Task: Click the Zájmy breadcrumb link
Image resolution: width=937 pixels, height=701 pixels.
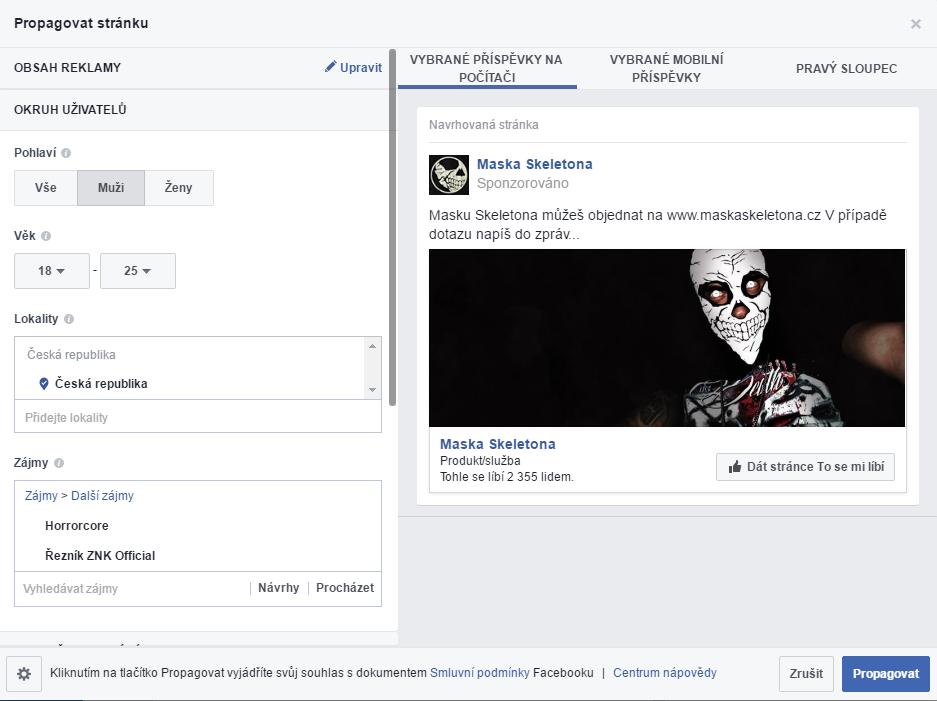Action: point(41,496)
